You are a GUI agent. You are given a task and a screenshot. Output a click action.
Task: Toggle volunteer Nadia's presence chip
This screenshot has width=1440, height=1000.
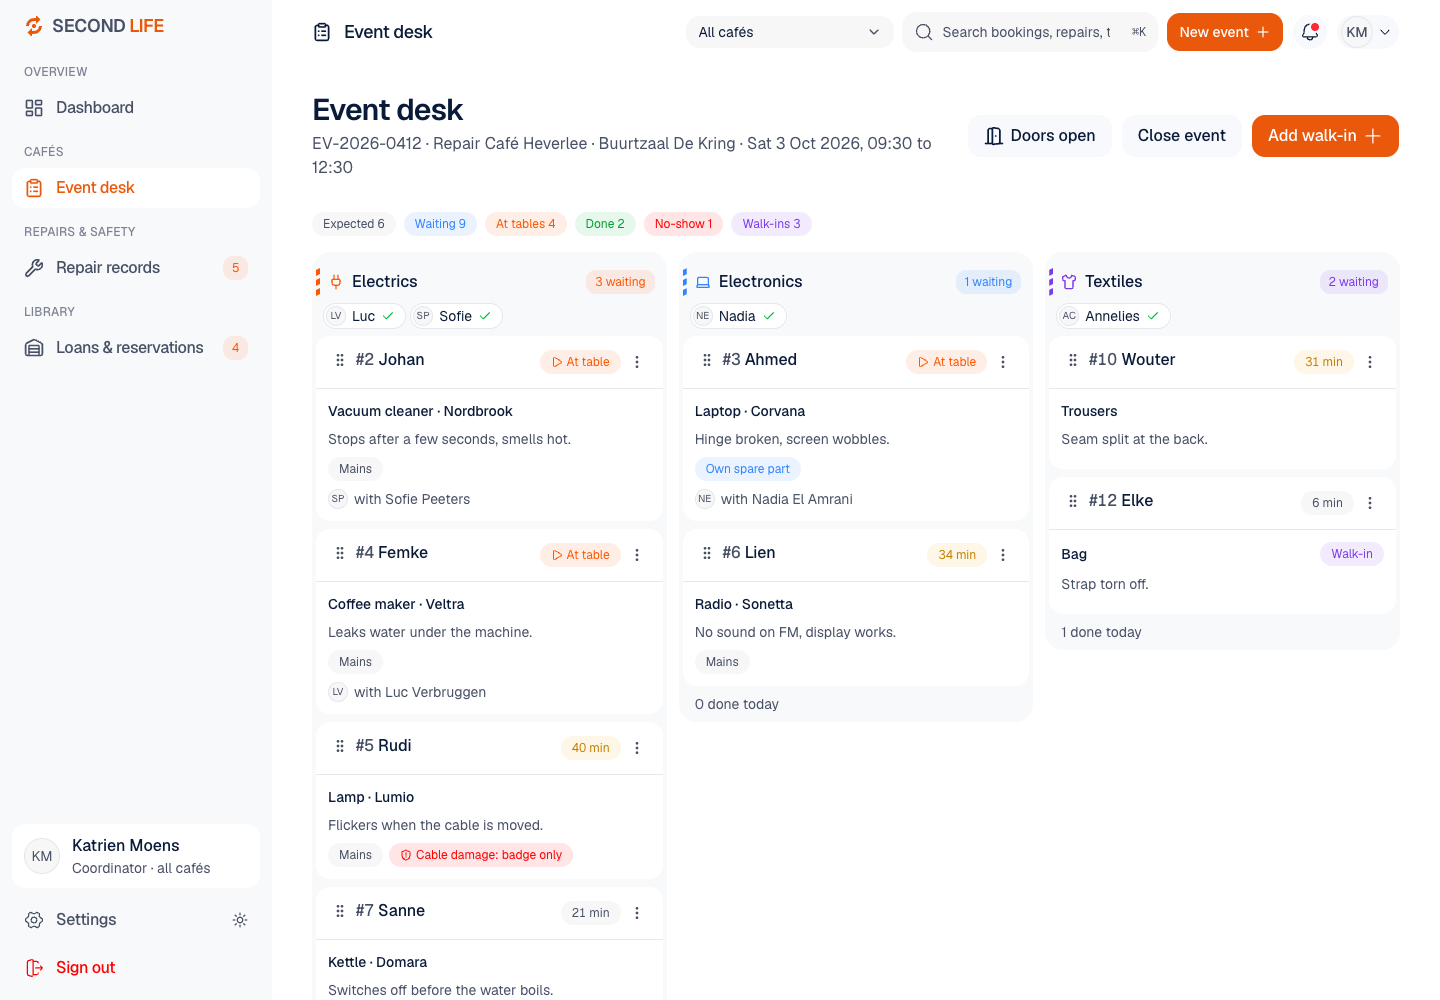(738, 316)
